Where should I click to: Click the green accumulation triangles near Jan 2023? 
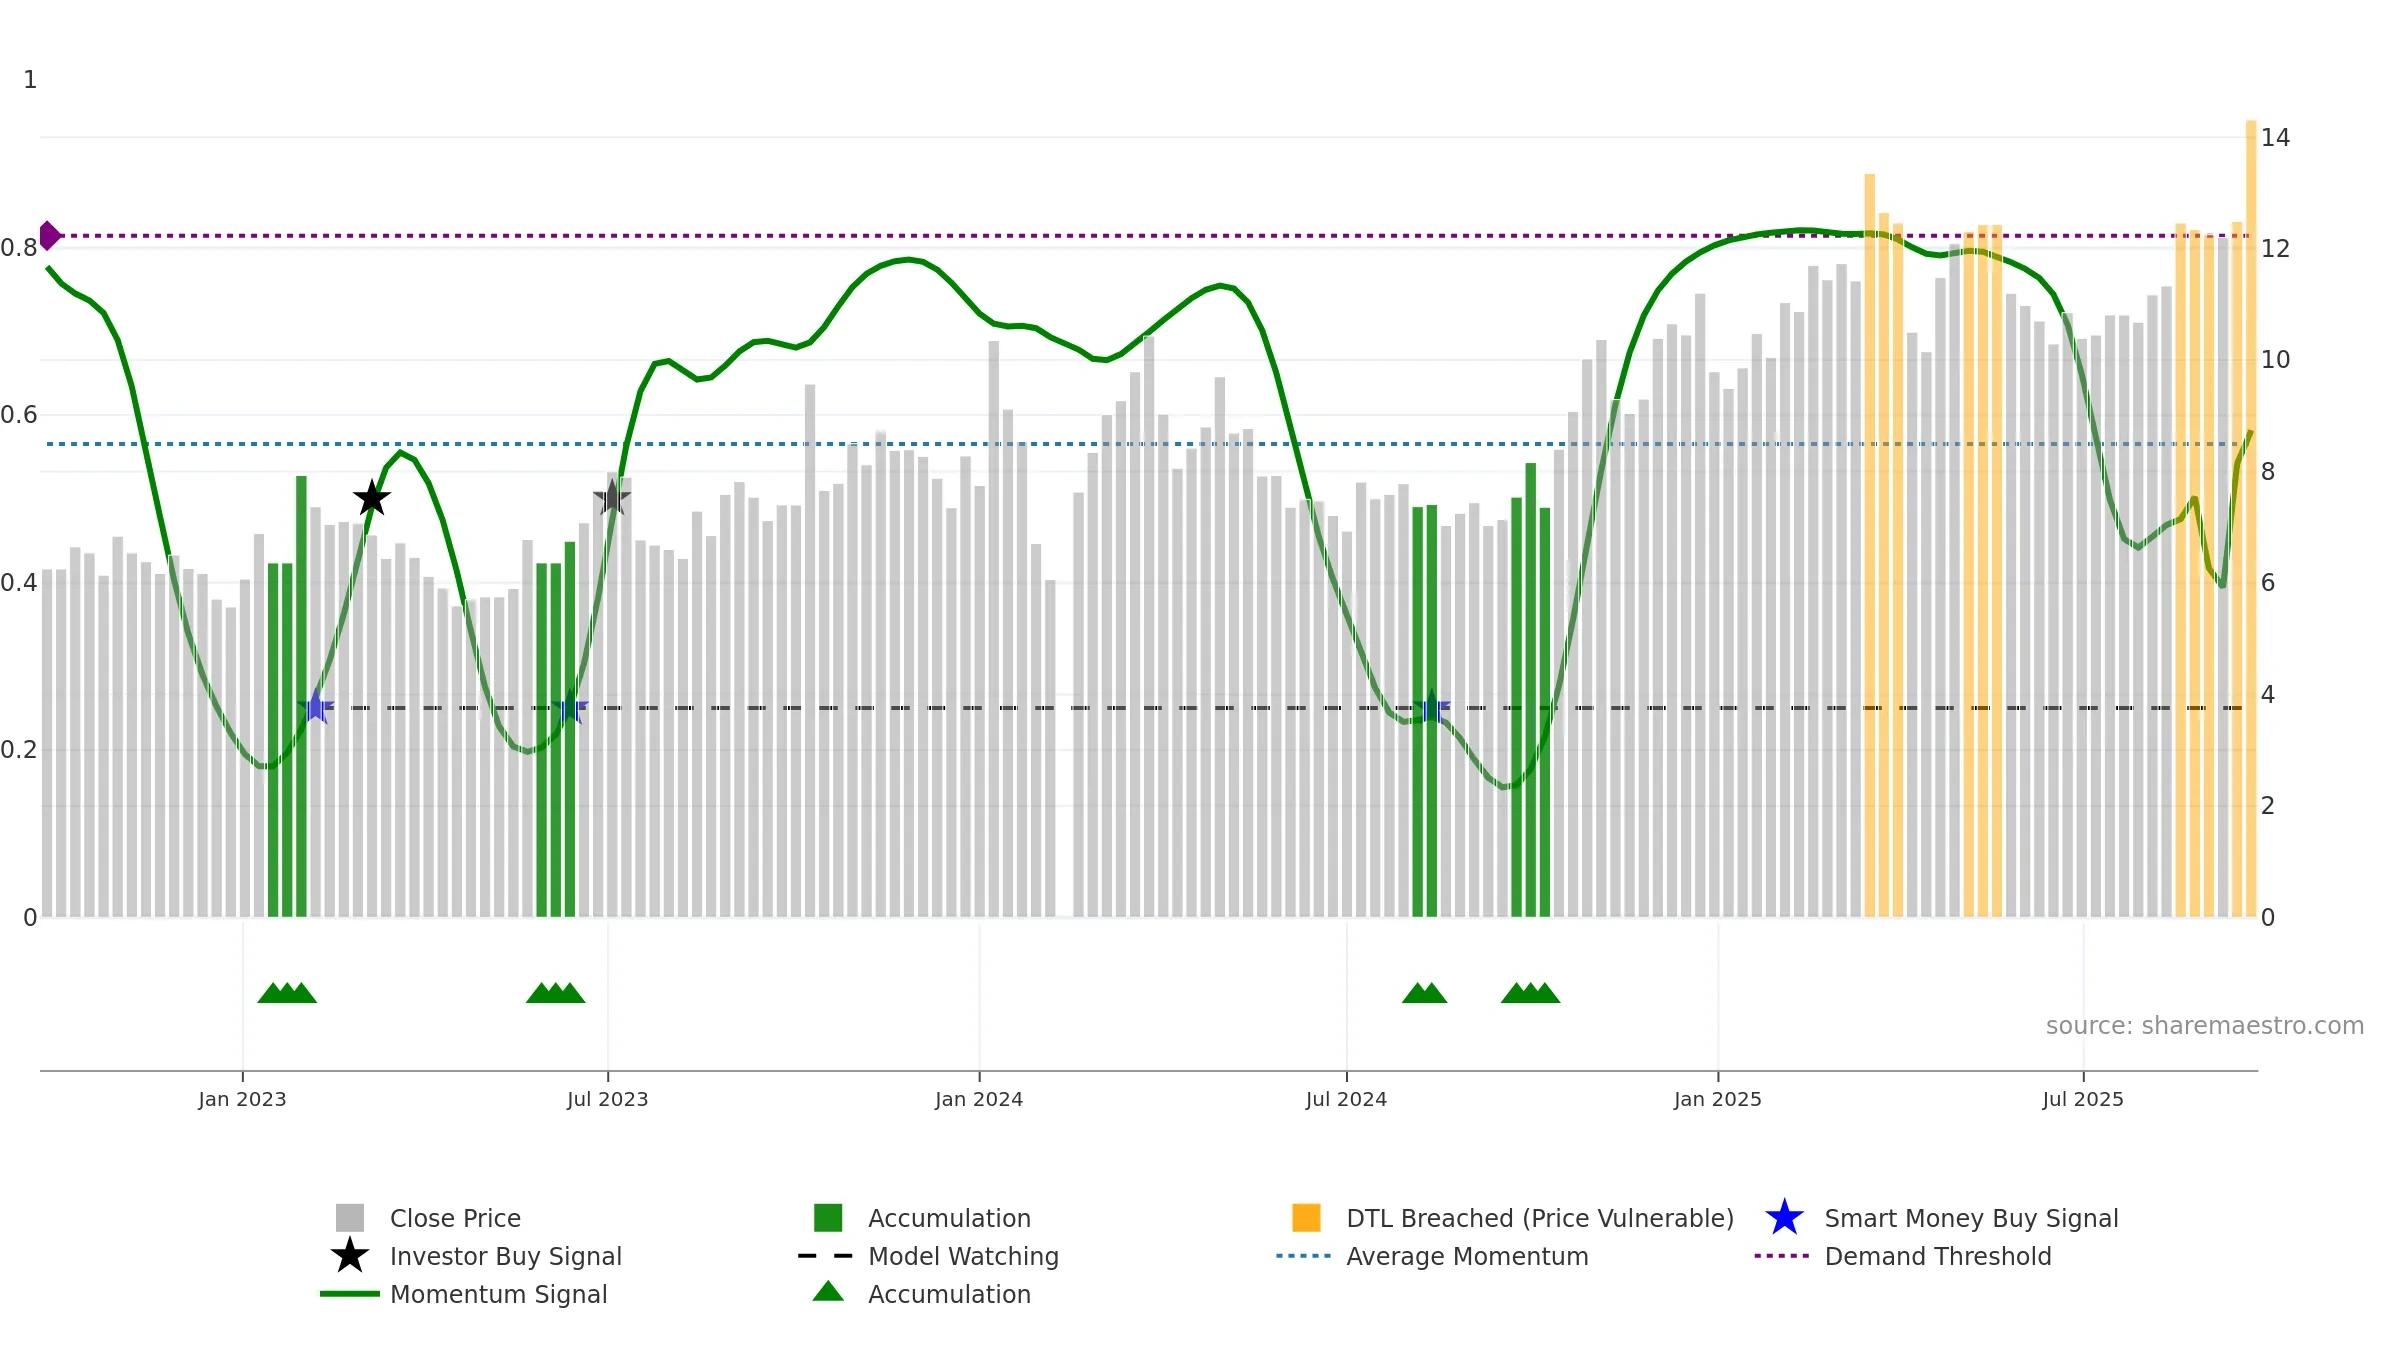287,992
